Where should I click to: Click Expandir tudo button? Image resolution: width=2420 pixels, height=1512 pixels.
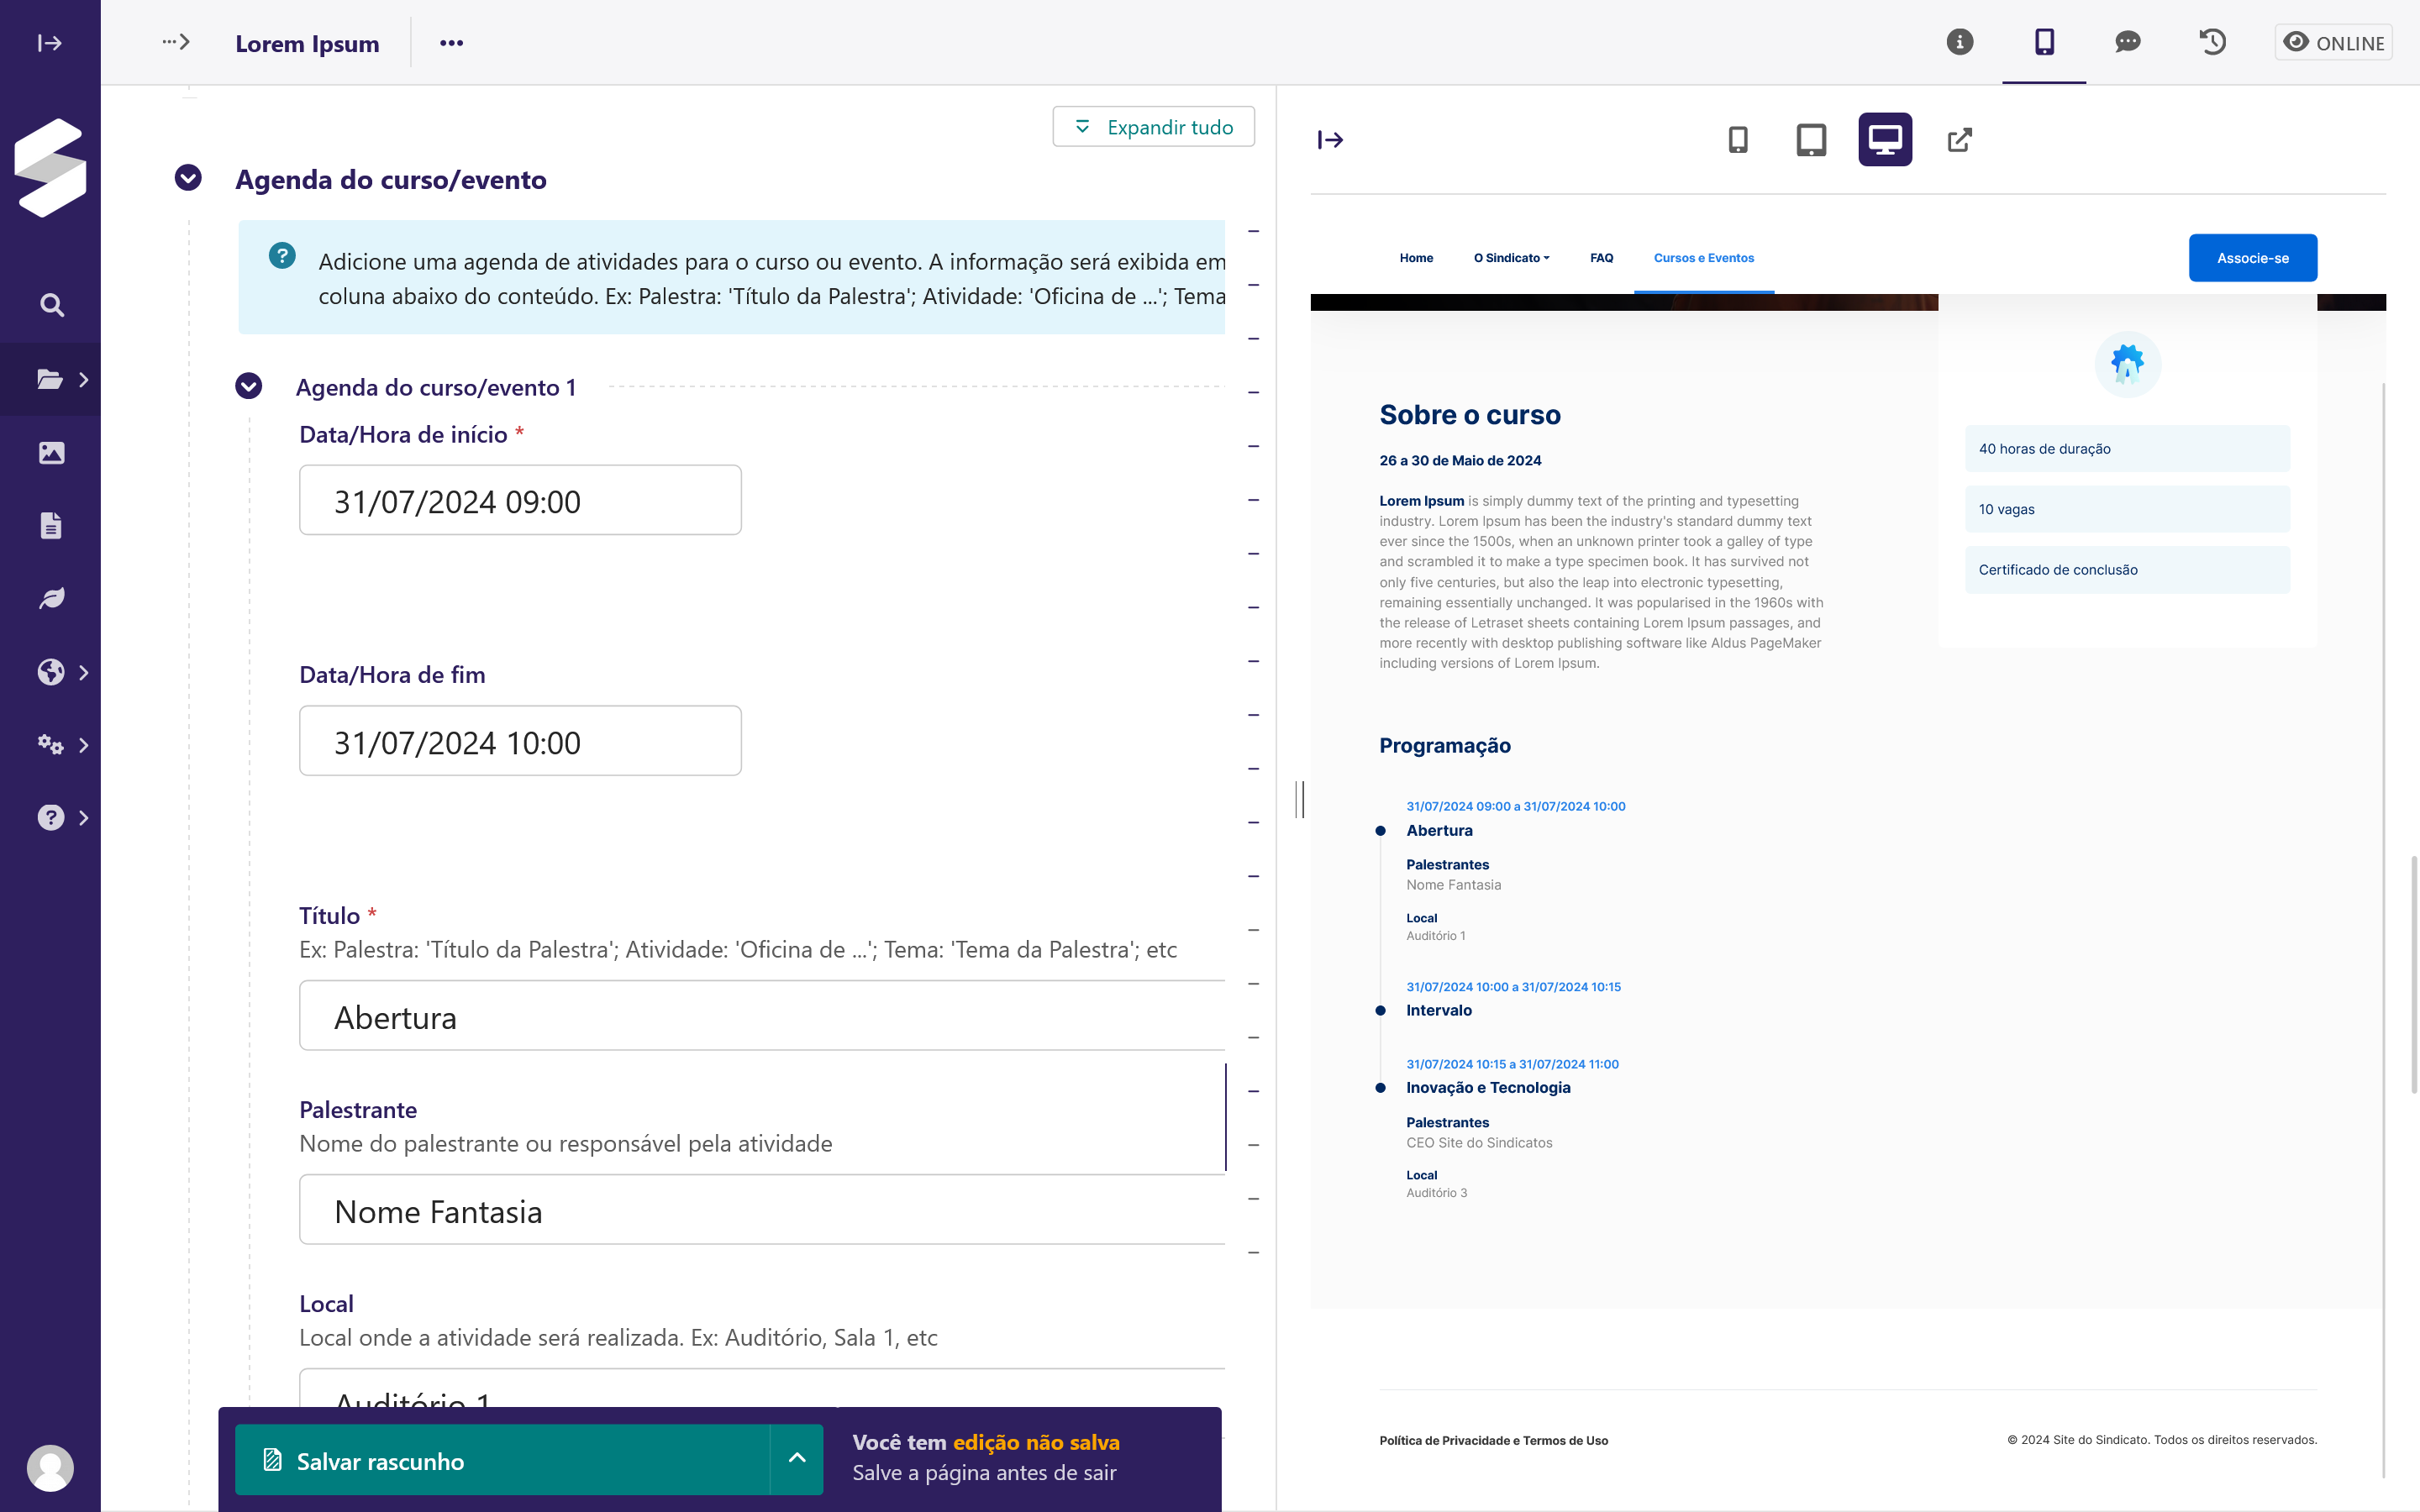click(x=1153, y=127)
